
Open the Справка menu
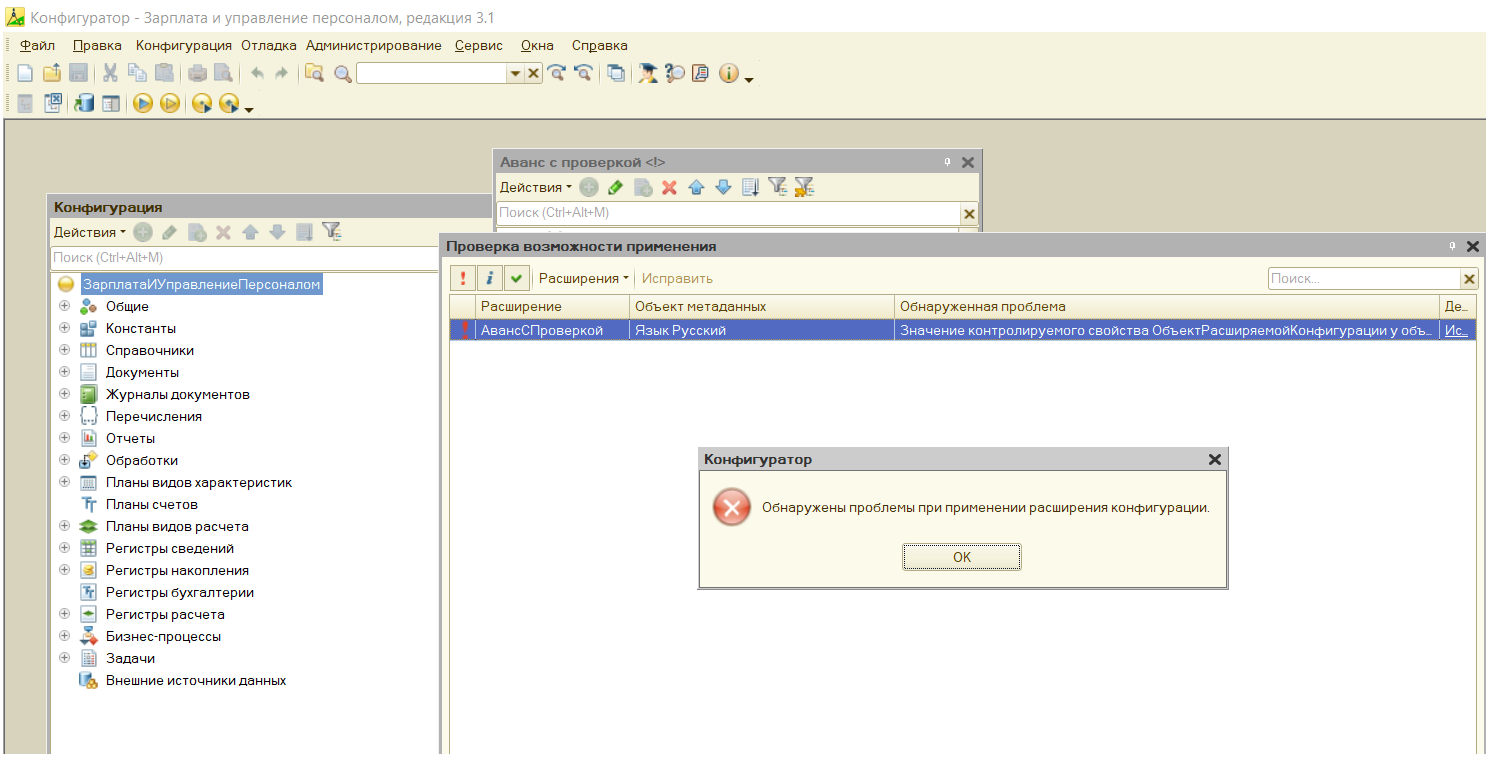click(600, 45)
